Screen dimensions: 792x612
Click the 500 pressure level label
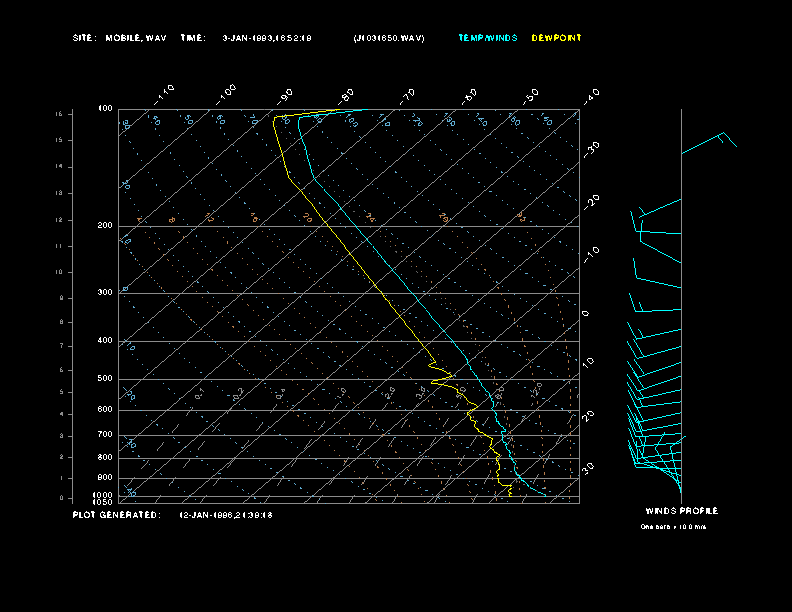105,379
